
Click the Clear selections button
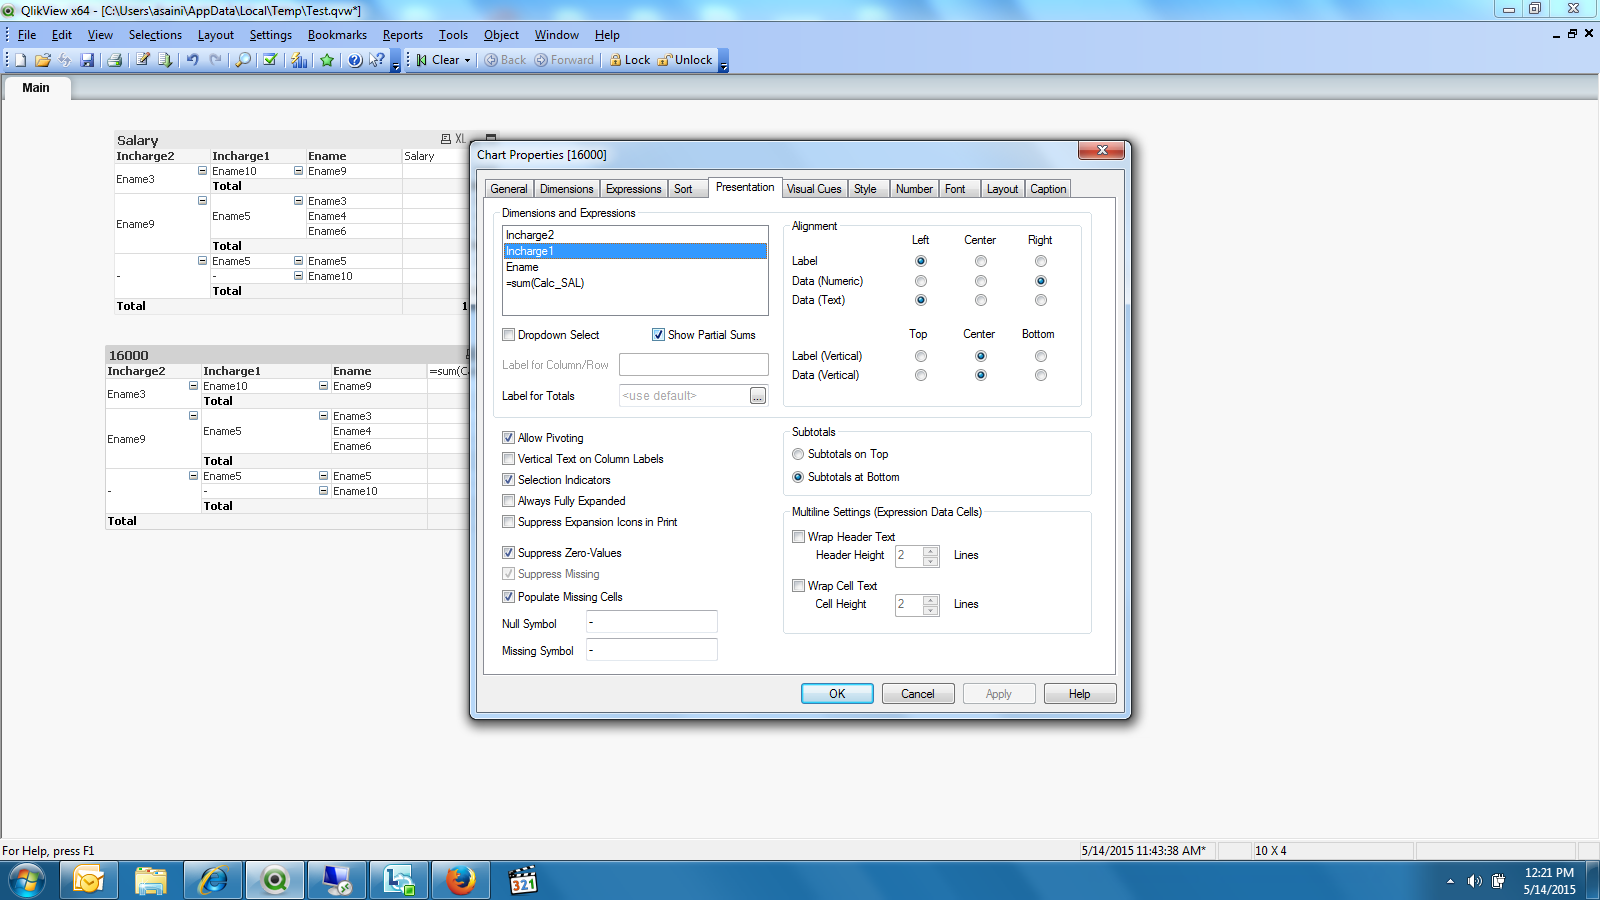[x=438, y=60]
